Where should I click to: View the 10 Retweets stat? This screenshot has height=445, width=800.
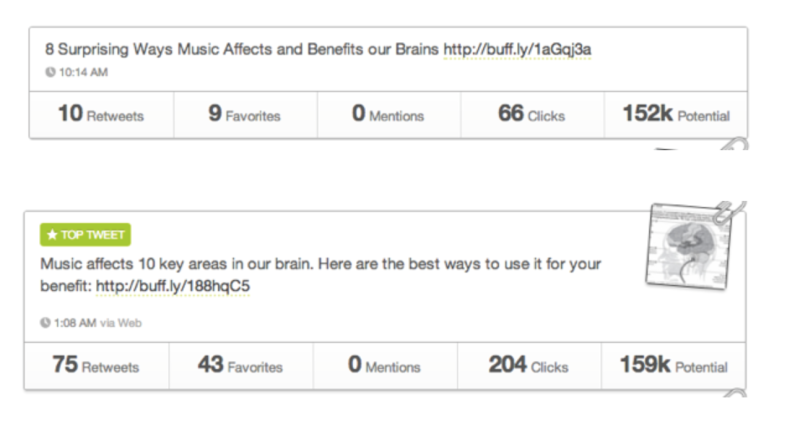[102, 114]
